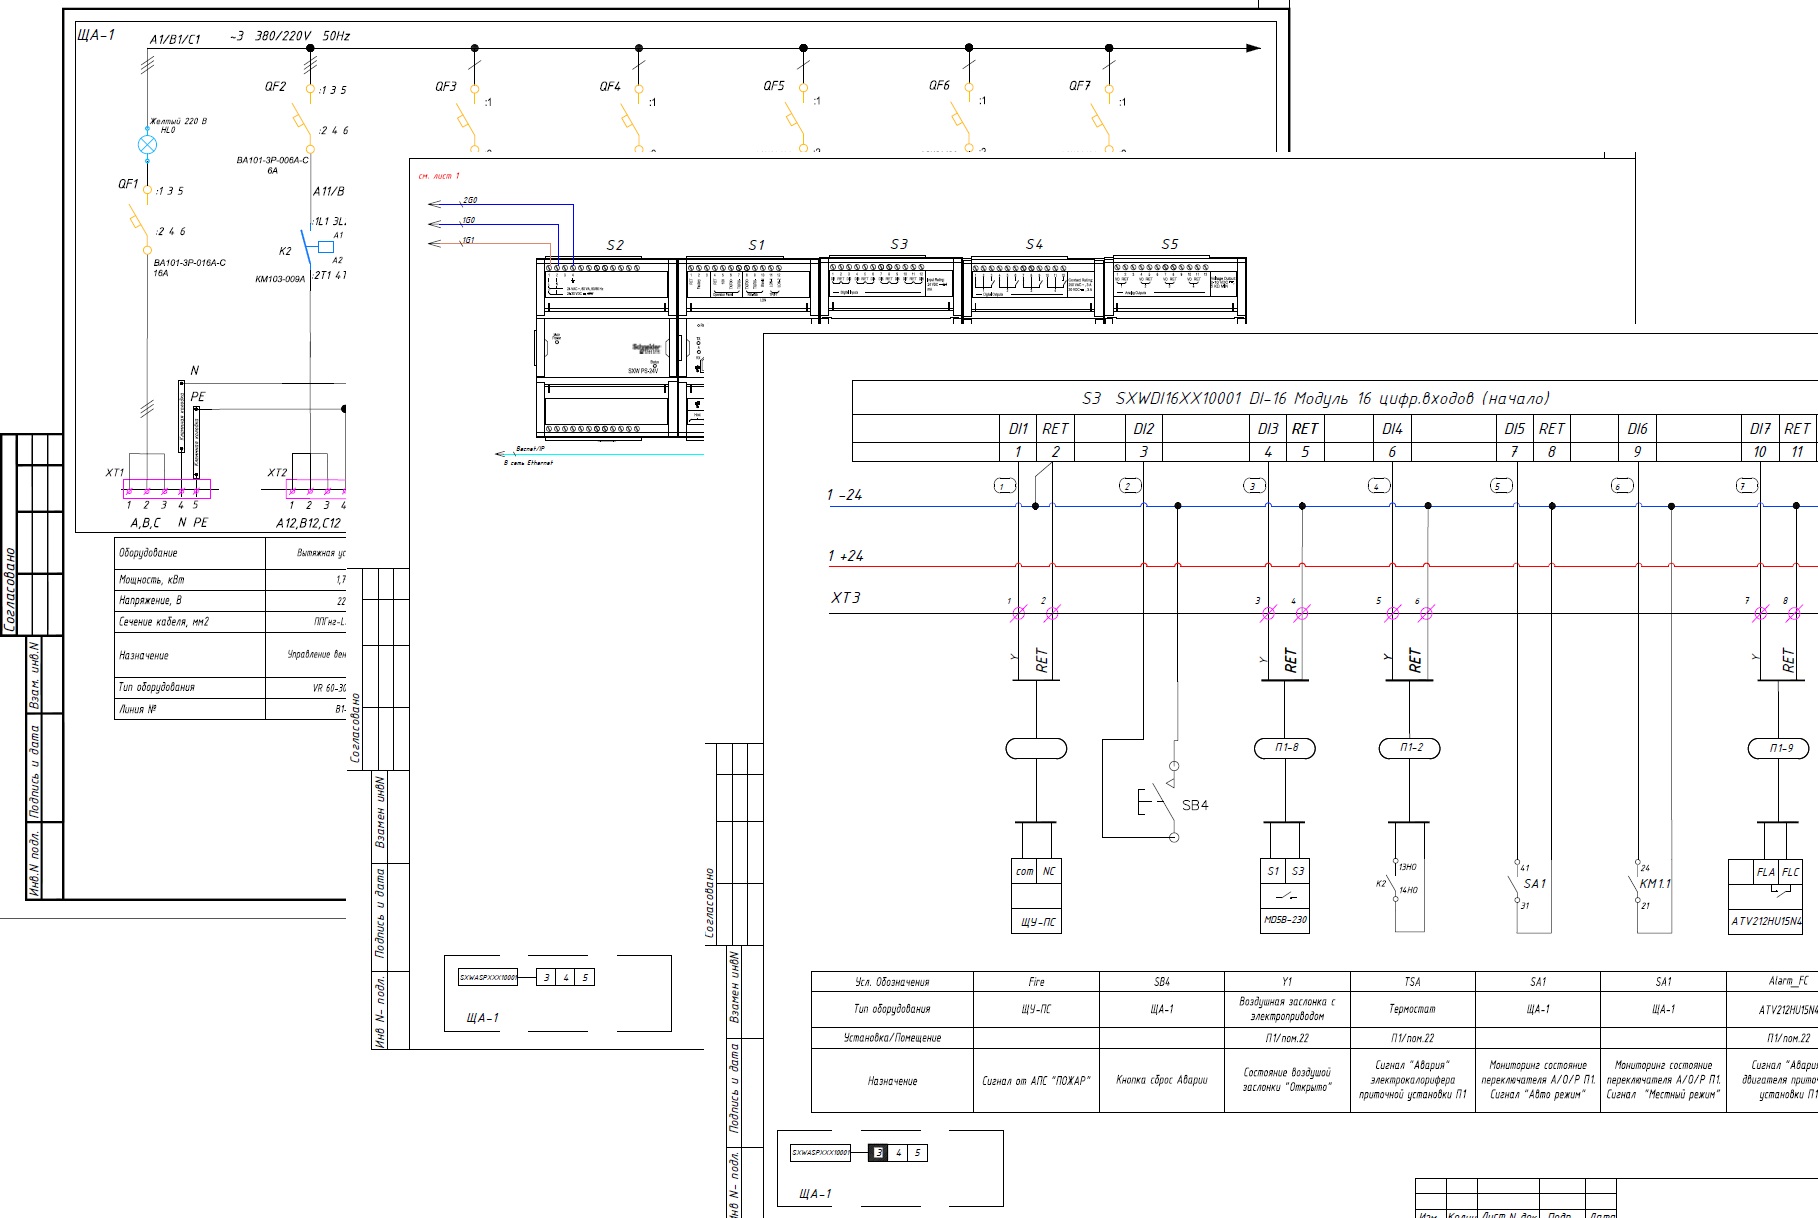Screen dimensions: 1818x1218
Task: Click the S3 SXWDI16XX10001 DI-16 module title
Action: [x=1316, y=398]
